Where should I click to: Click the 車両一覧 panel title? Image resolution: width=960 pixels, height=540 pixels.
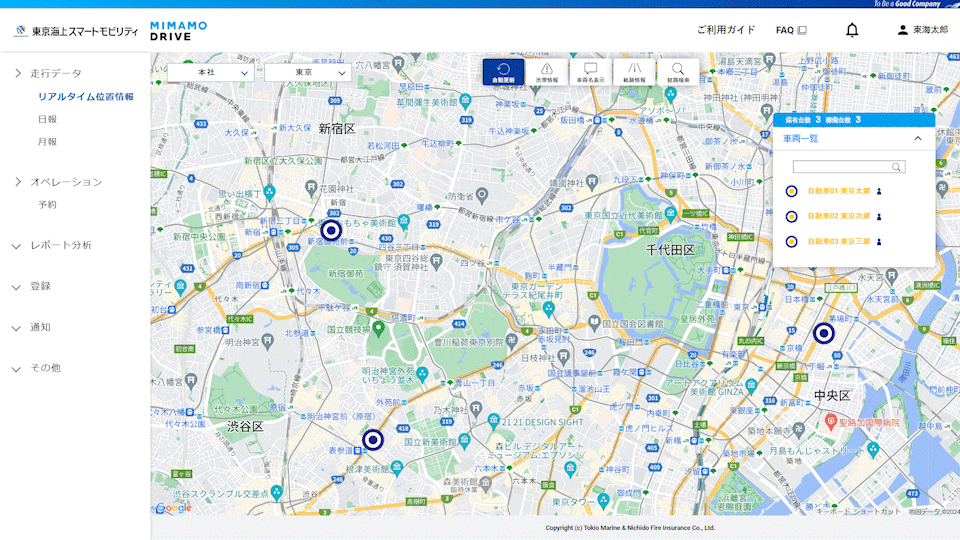click(800, 139)
